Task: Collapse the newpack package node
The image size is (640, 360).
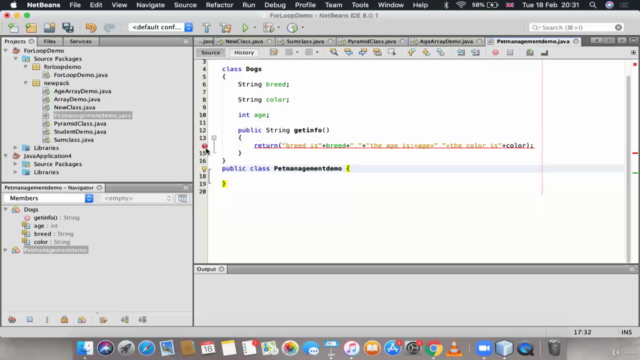Action: [26, 83]
